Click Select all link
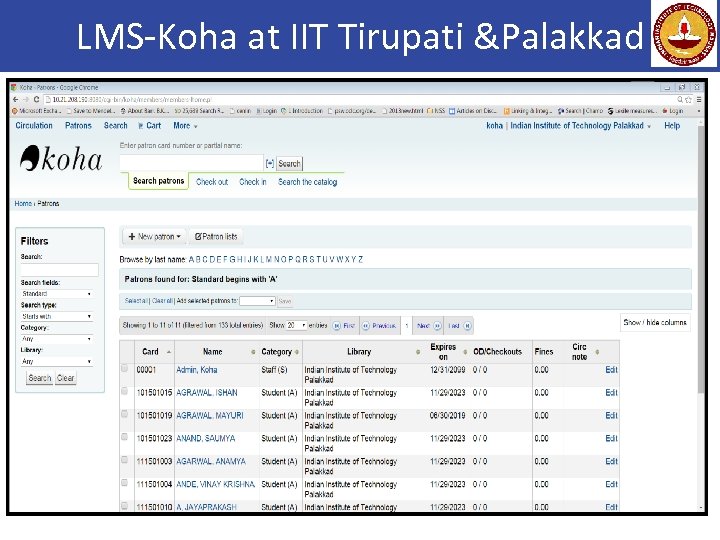This screenshot has width=720, height=540. (136, 301)
